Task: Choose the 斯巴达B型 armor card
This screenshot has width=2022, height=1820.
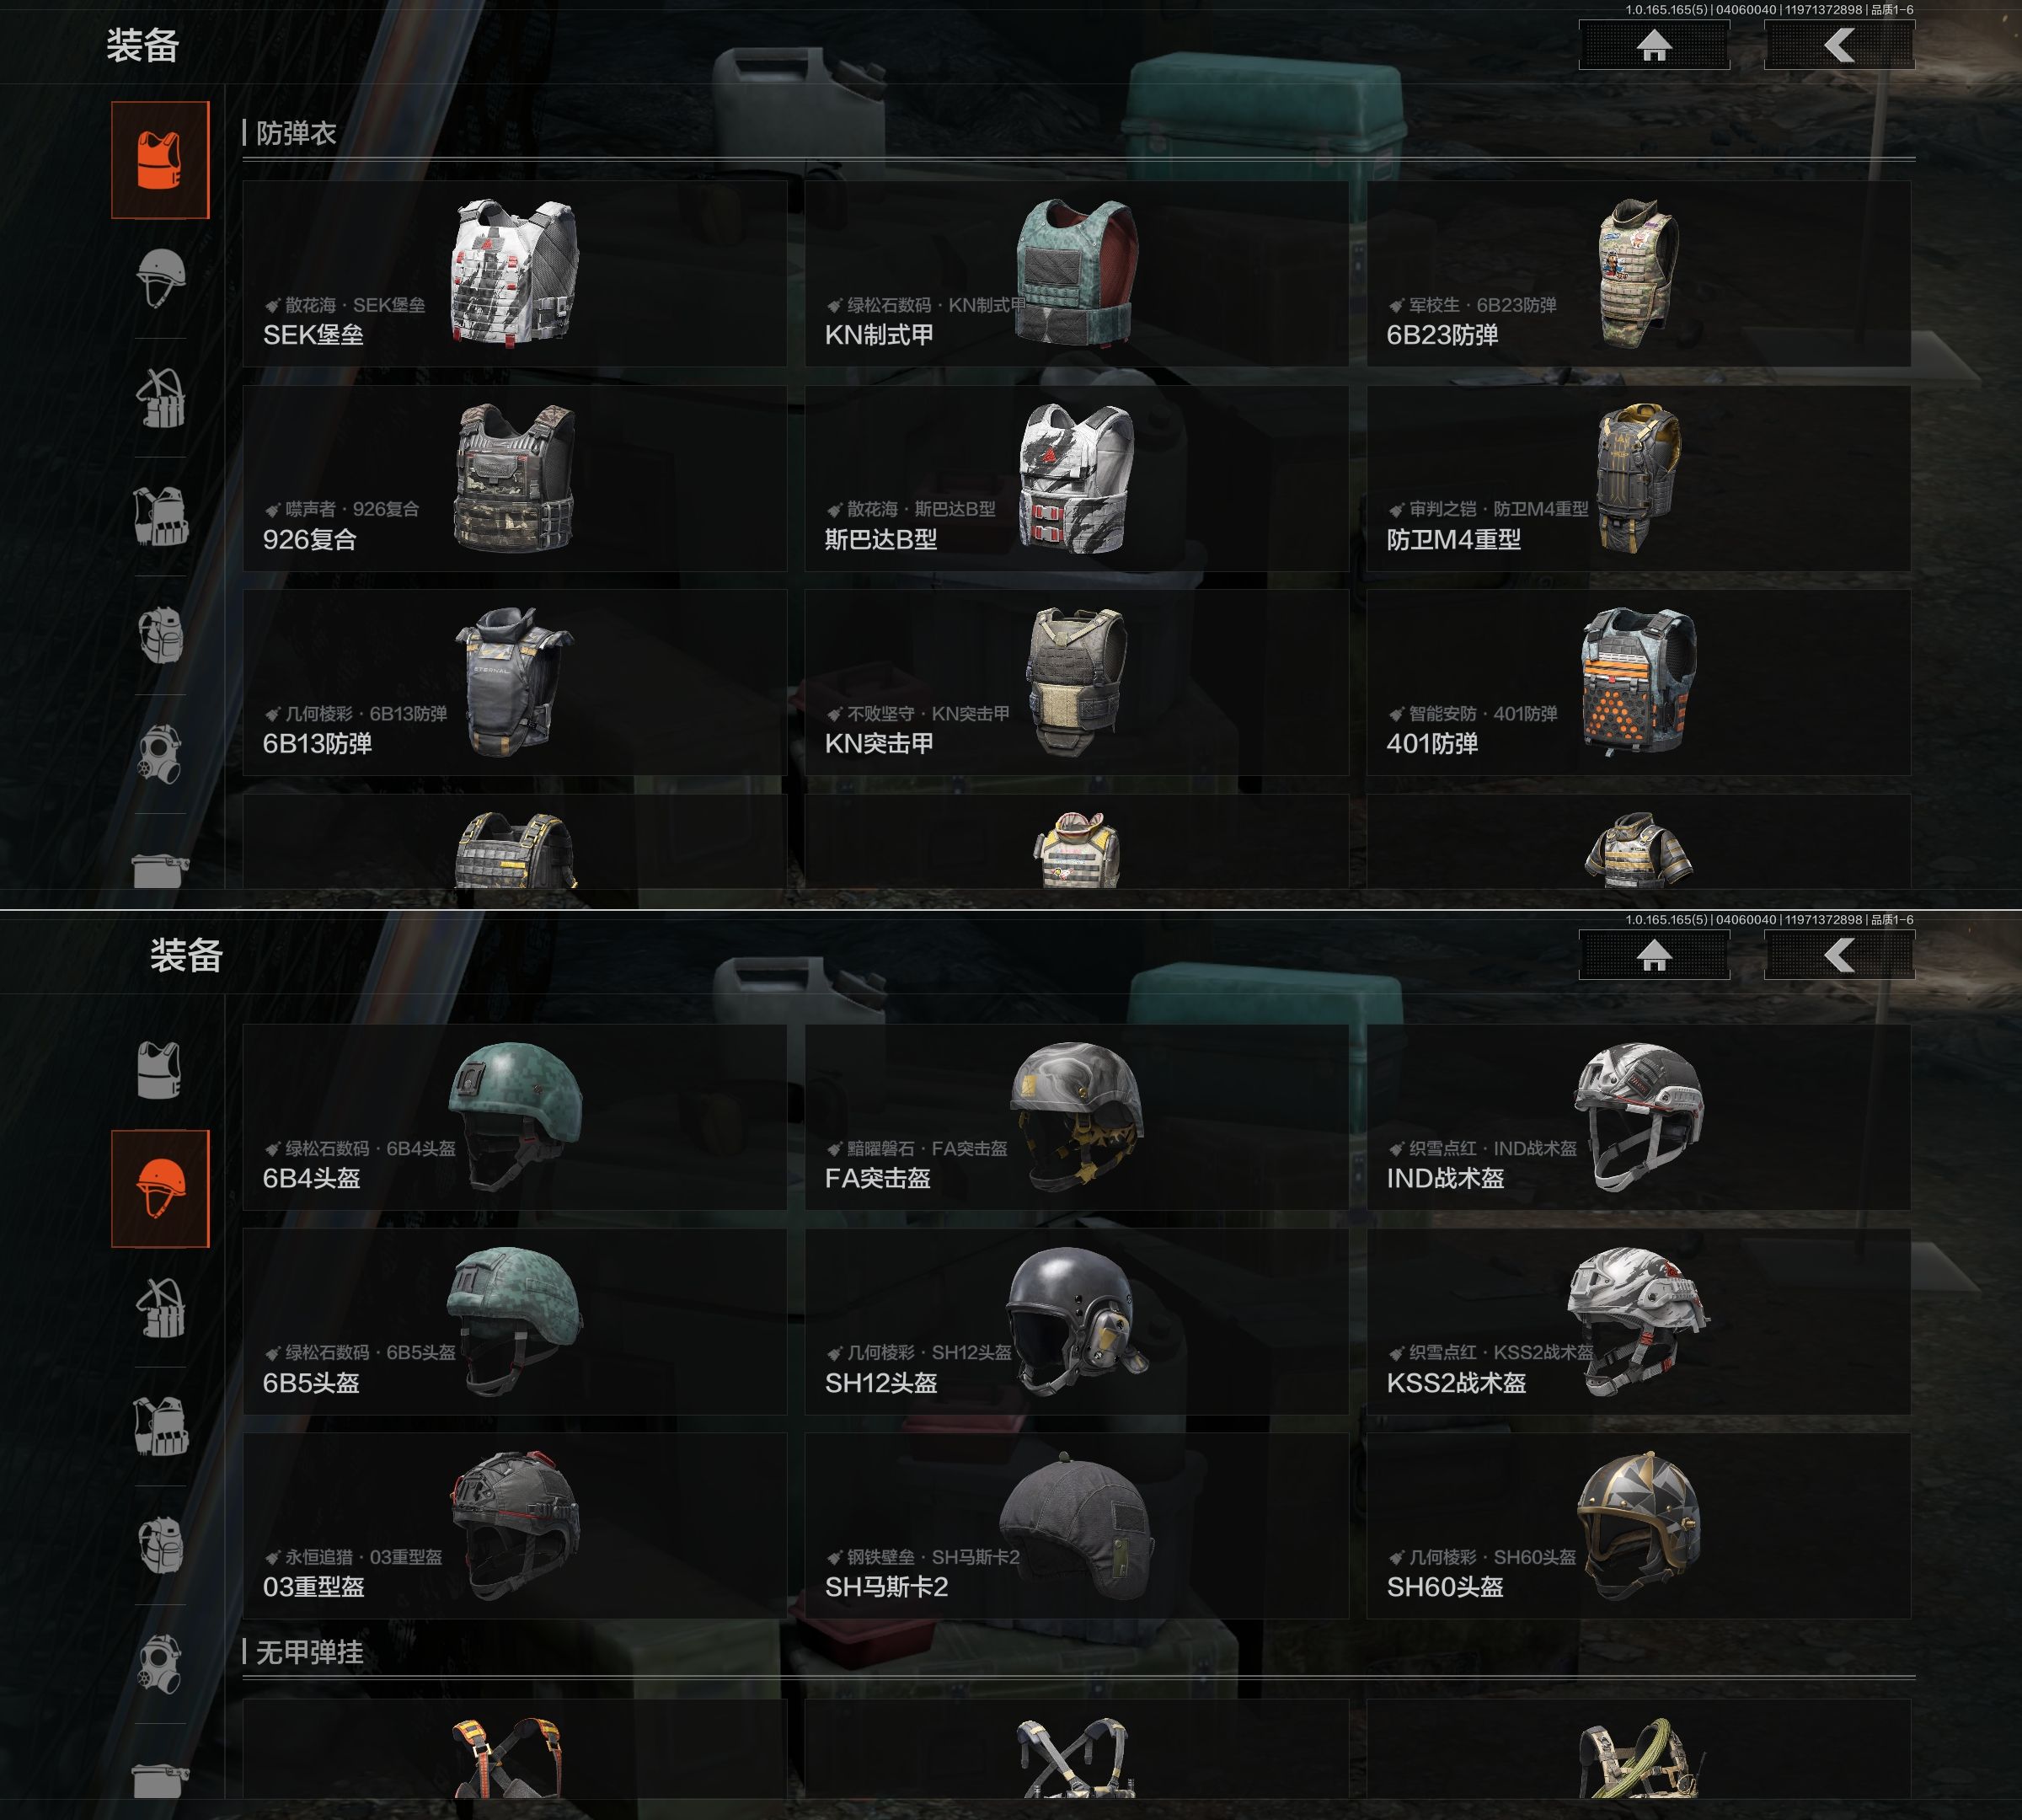Action: click(x=1076, y=478)
